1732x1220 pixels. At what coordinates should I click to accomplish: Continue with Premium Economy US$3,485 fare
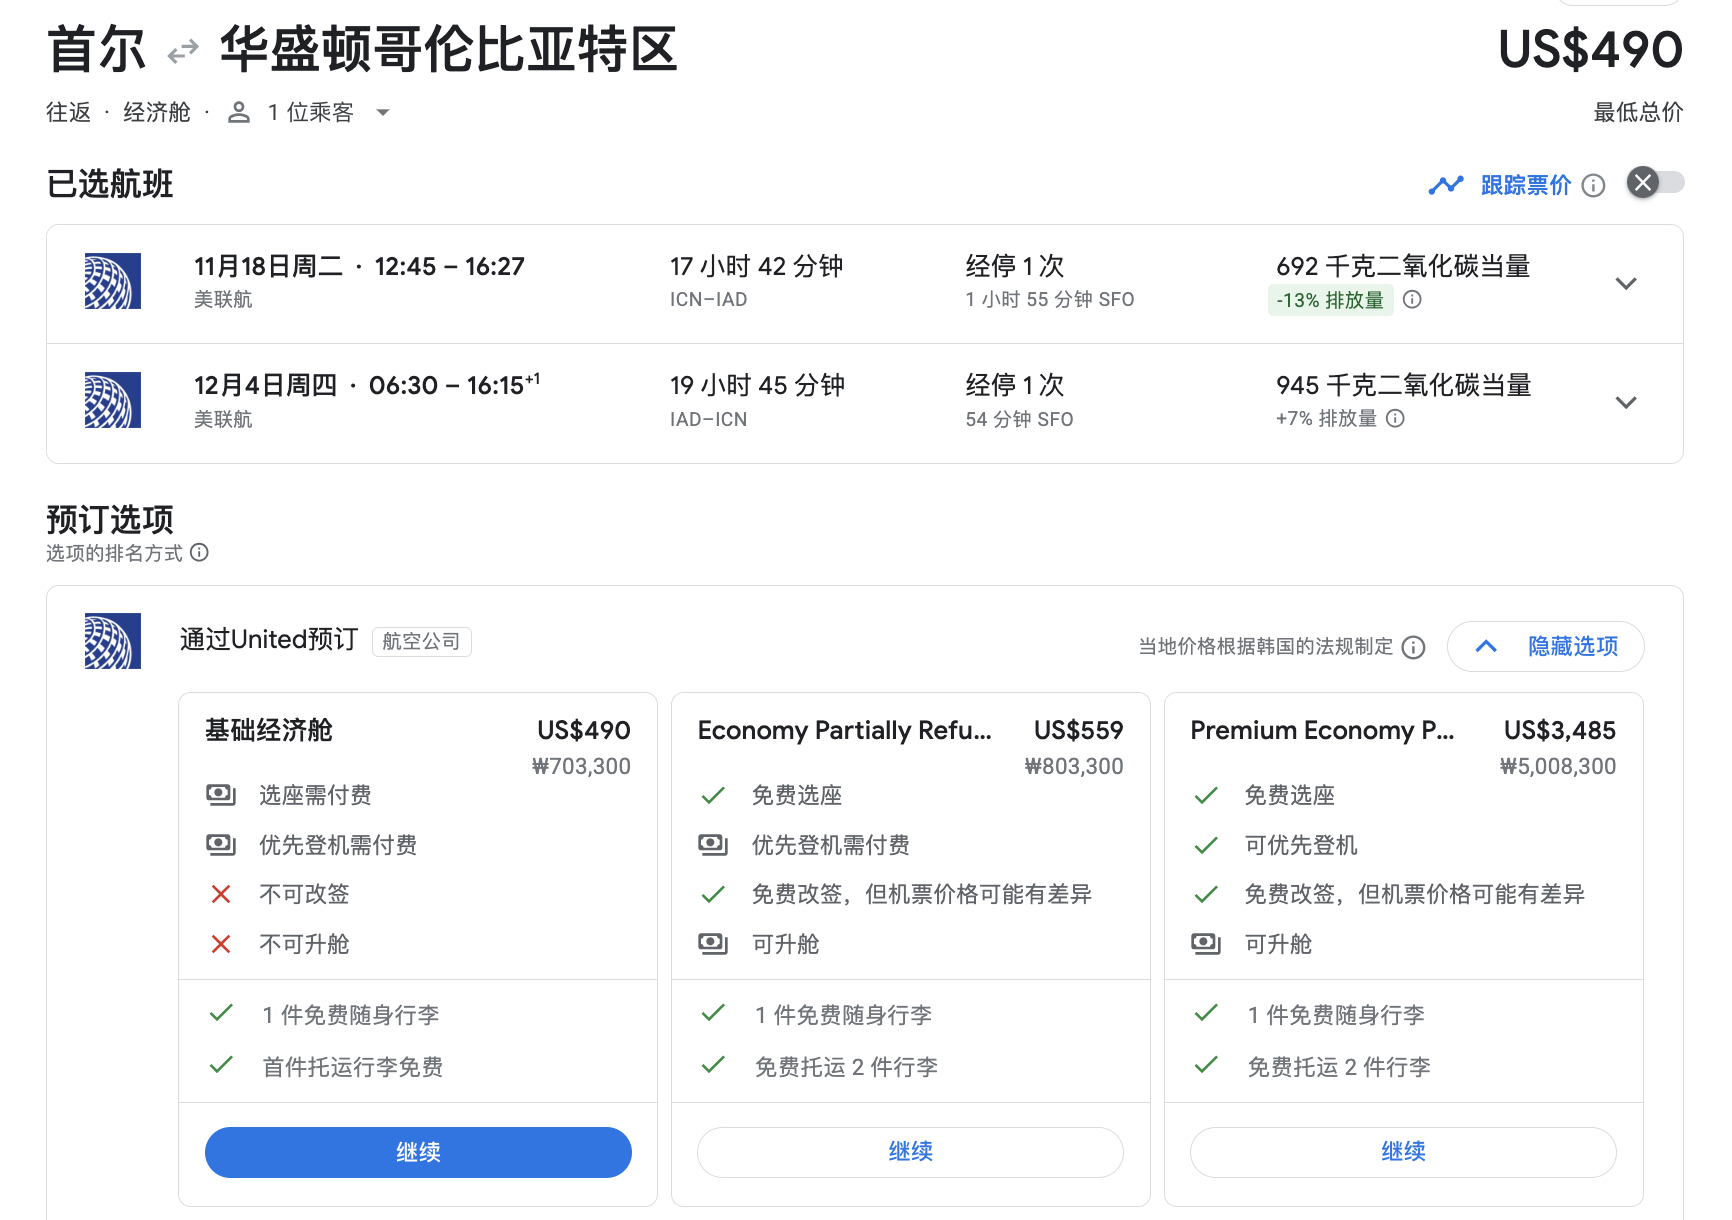point(1403,1152)
